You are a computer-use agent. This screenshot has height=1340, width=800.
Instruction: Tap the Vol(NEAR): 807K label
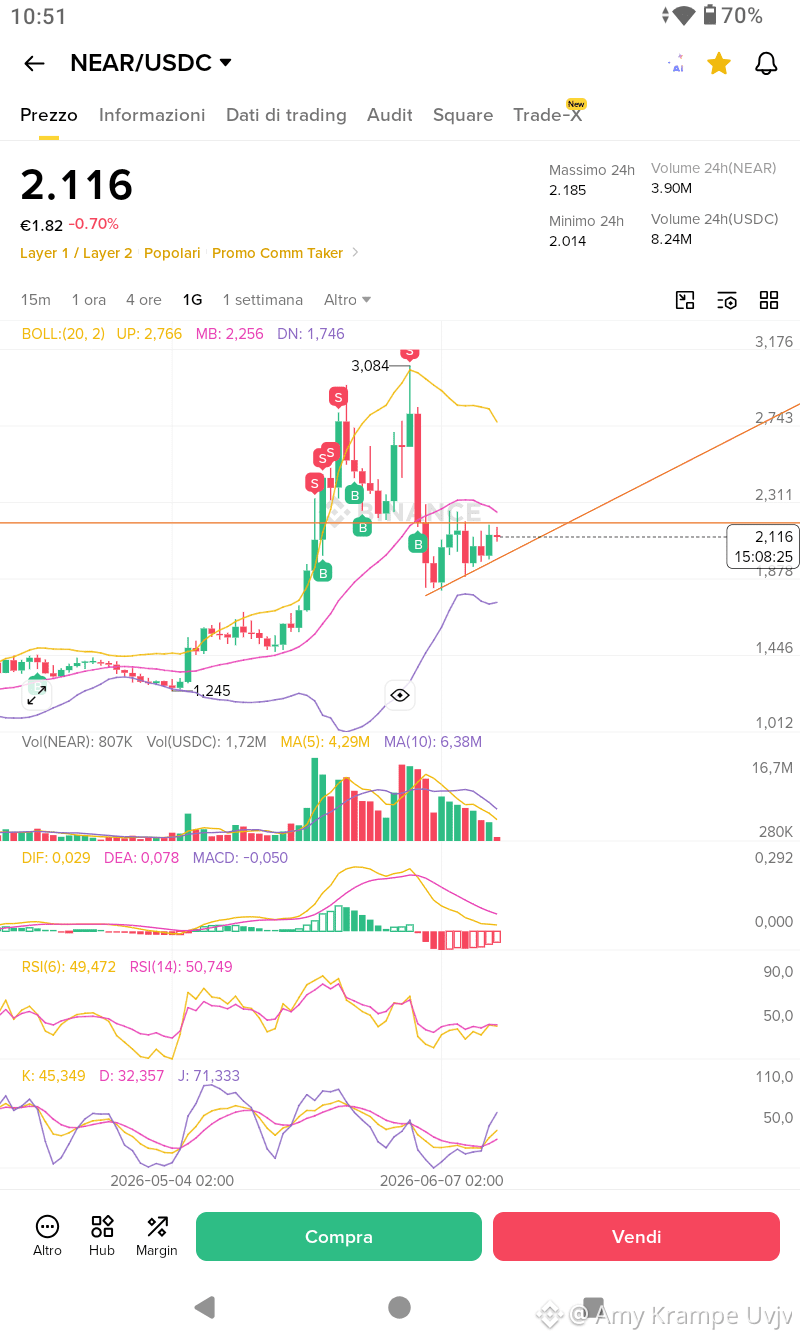click(x=77, y=742)
